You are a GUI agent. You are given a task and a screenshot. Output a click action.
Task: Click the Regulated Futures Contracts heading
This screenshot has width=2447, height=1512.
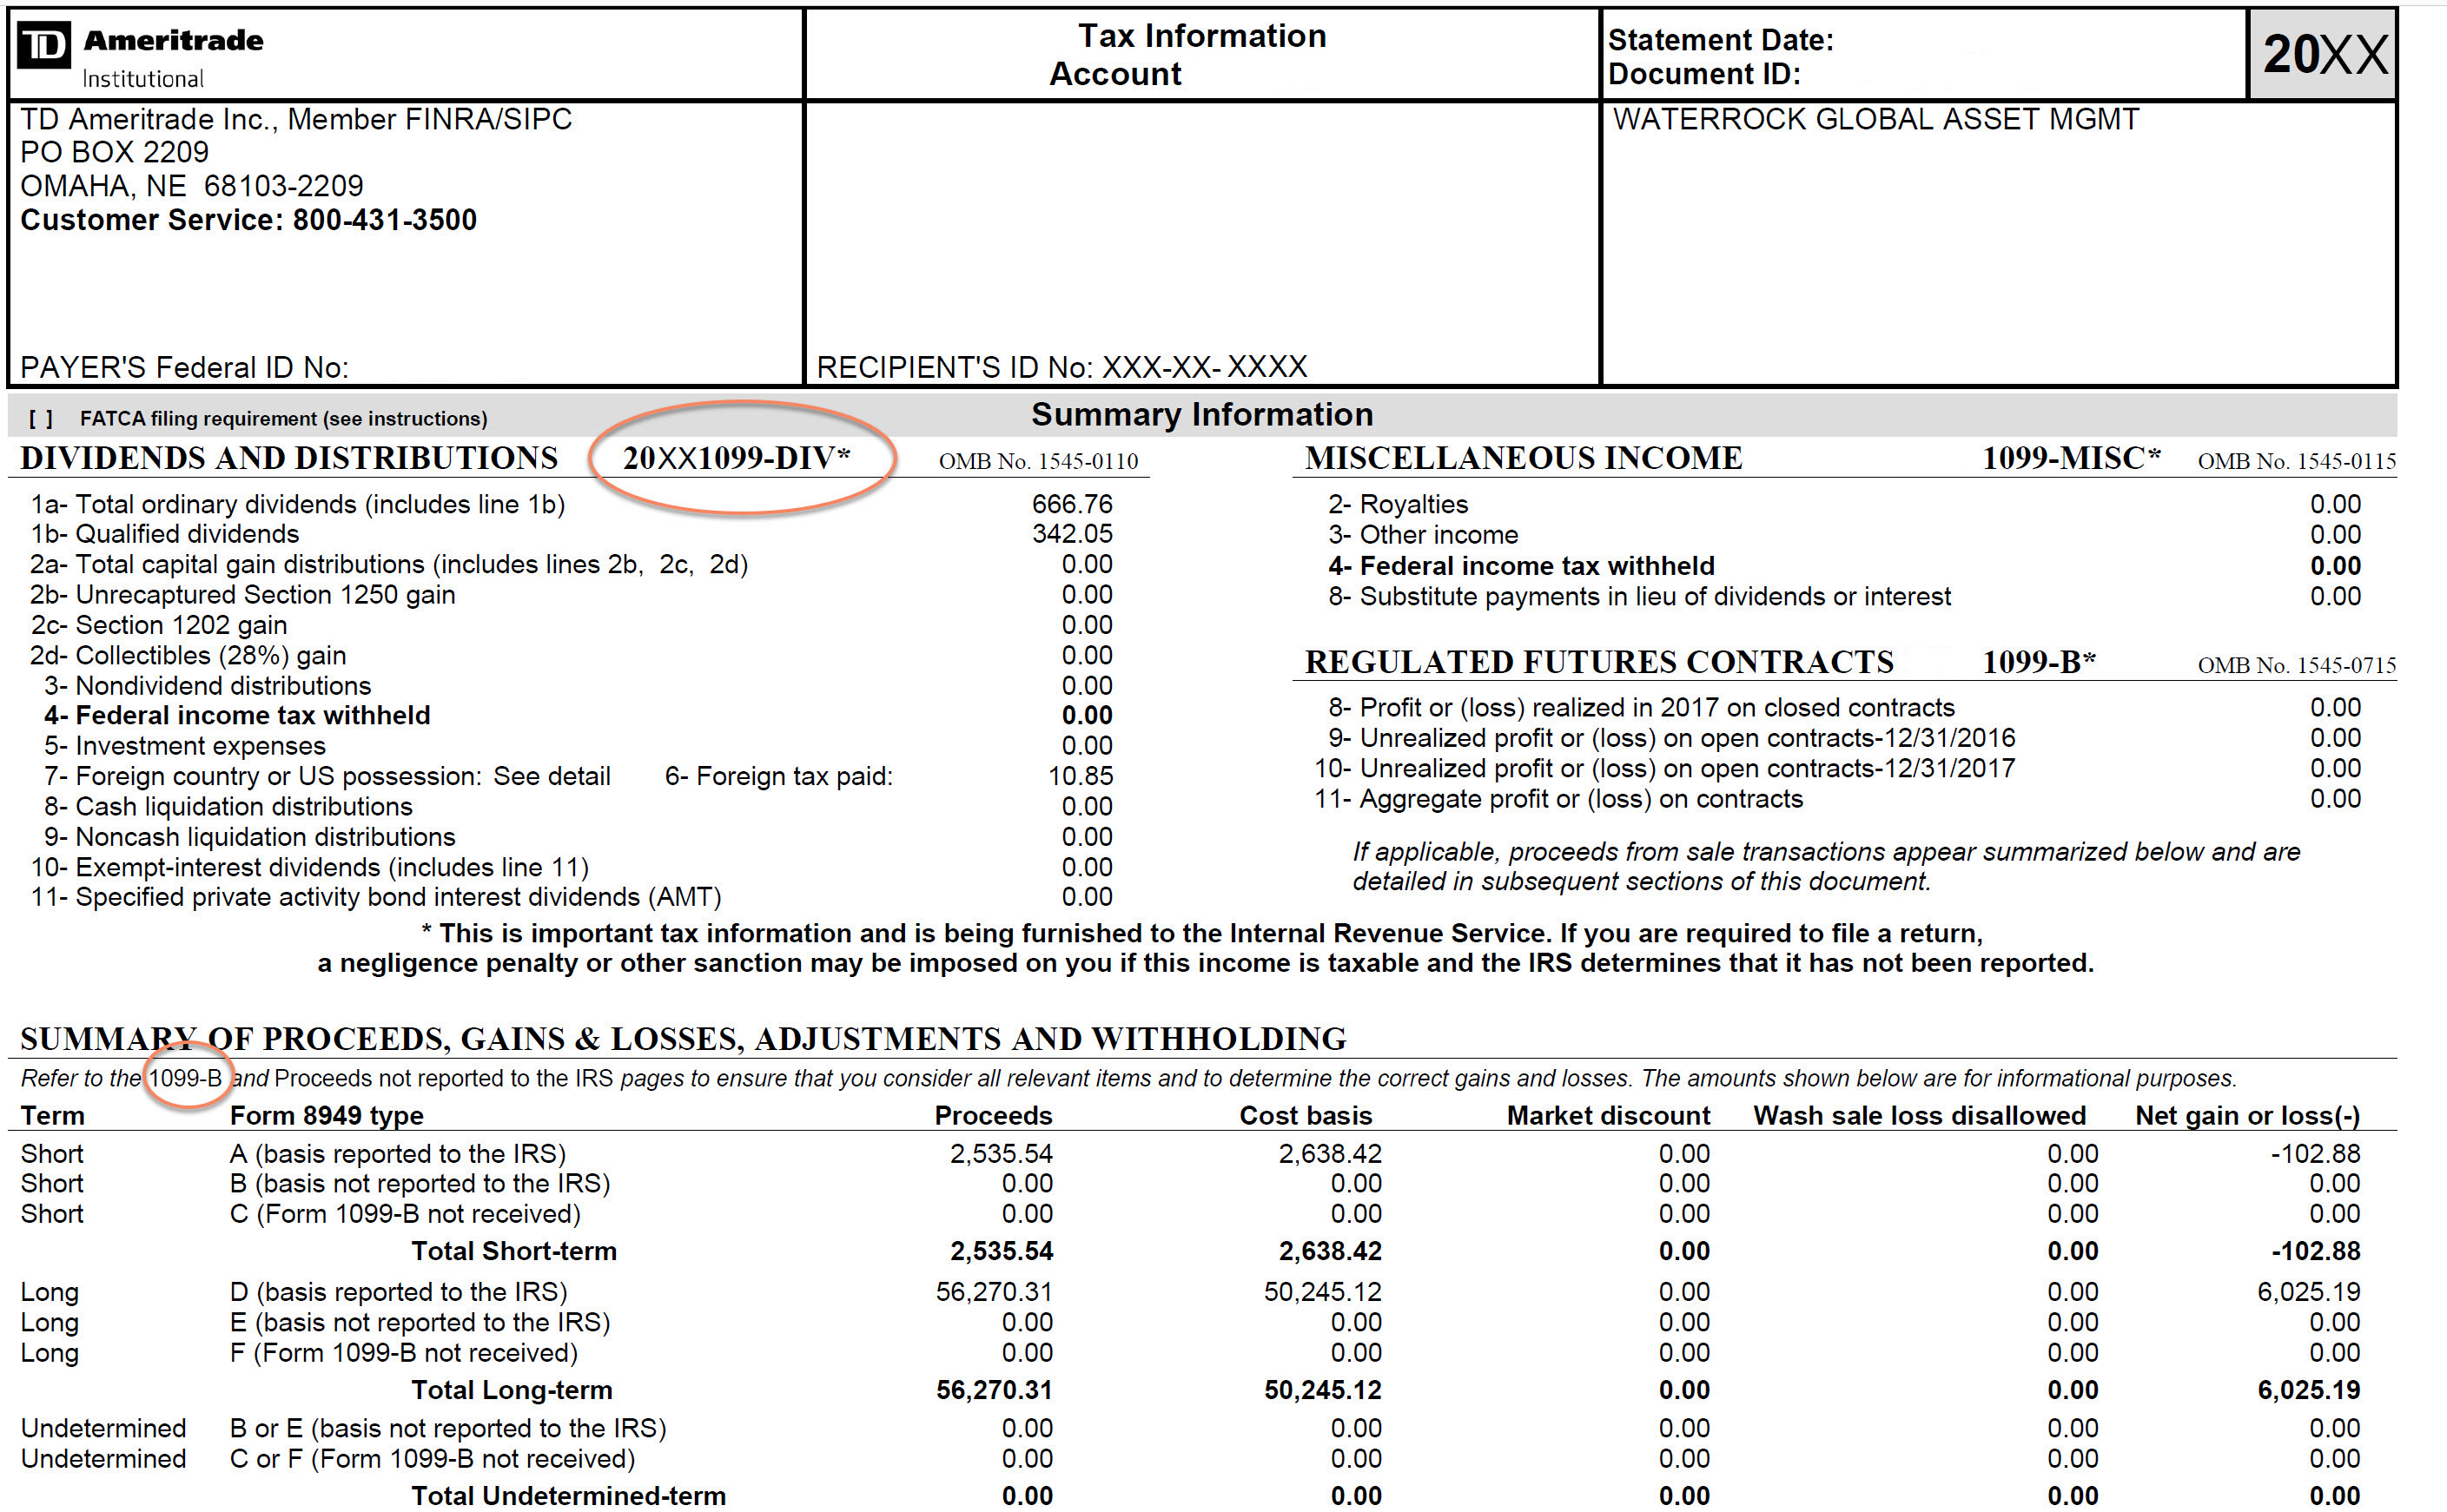(1598, 662)
